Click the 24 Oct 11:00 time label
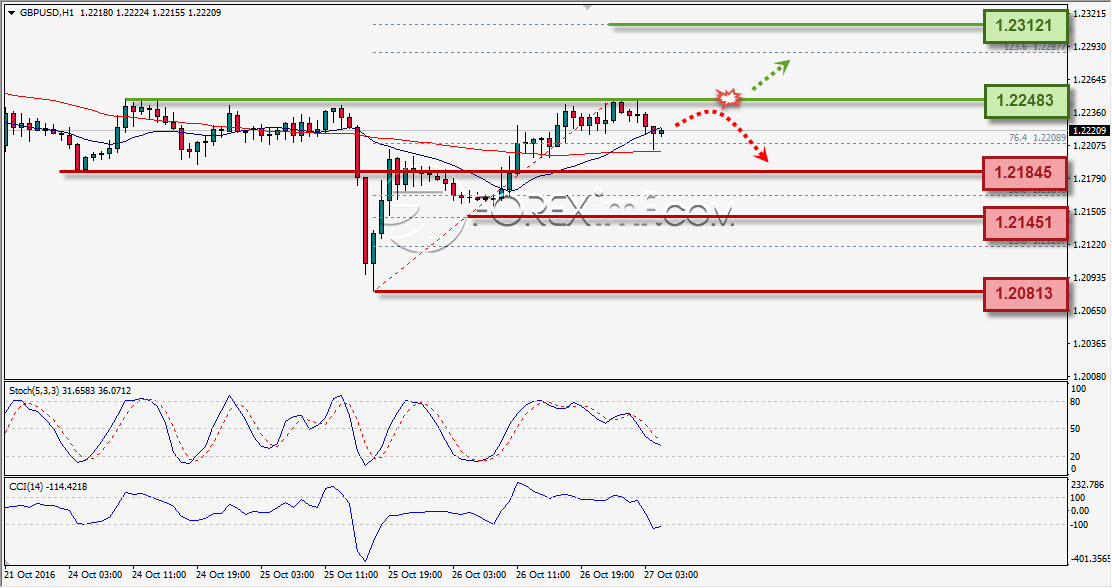Screen dimensions: 1112x588 [x=159, y=575]
